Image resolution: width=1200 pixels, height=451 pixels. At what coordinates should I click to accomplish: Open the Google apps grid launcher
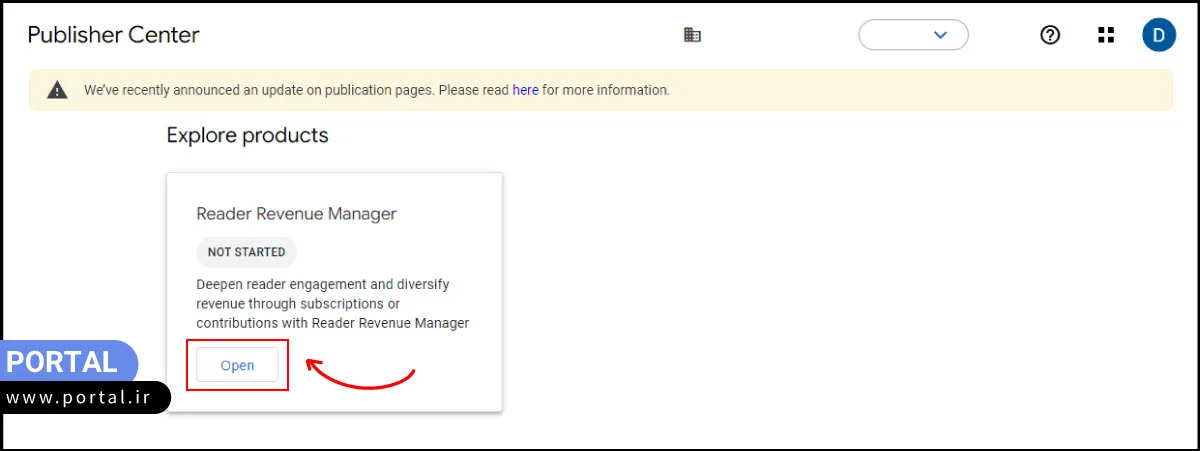[x=1105, y=35]
